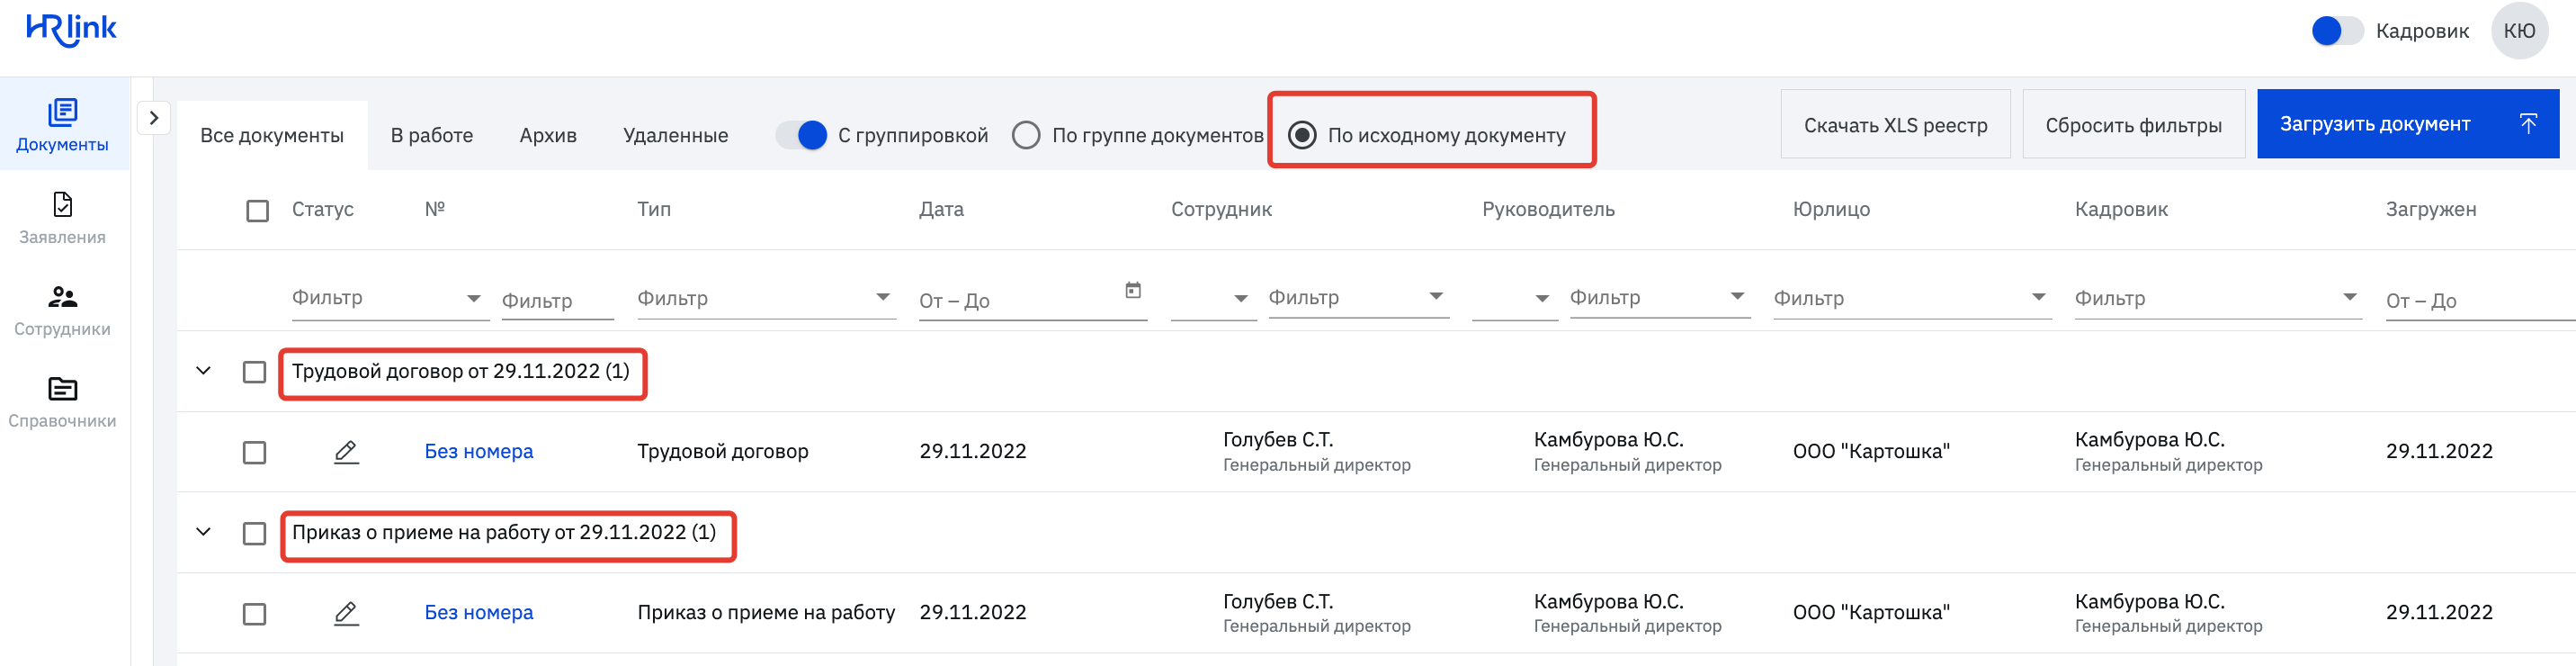
Task: Click the Сотрудник column header
Action: click(x=1221, y=209)
